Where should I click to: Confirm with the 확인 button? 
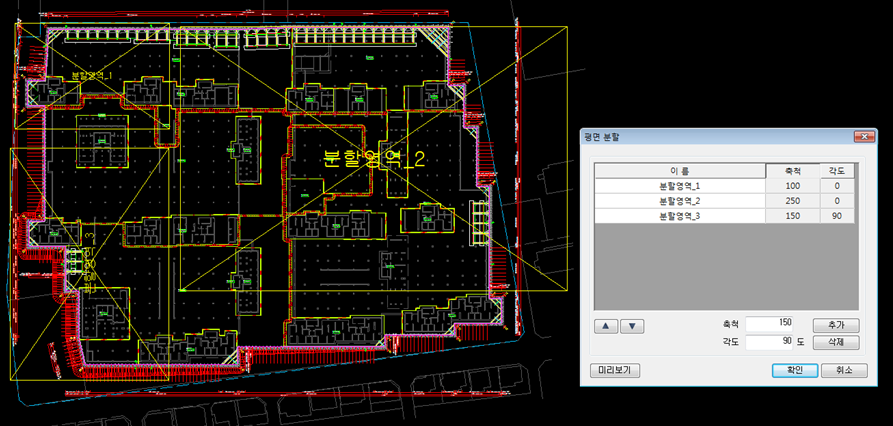click(794, 370)
